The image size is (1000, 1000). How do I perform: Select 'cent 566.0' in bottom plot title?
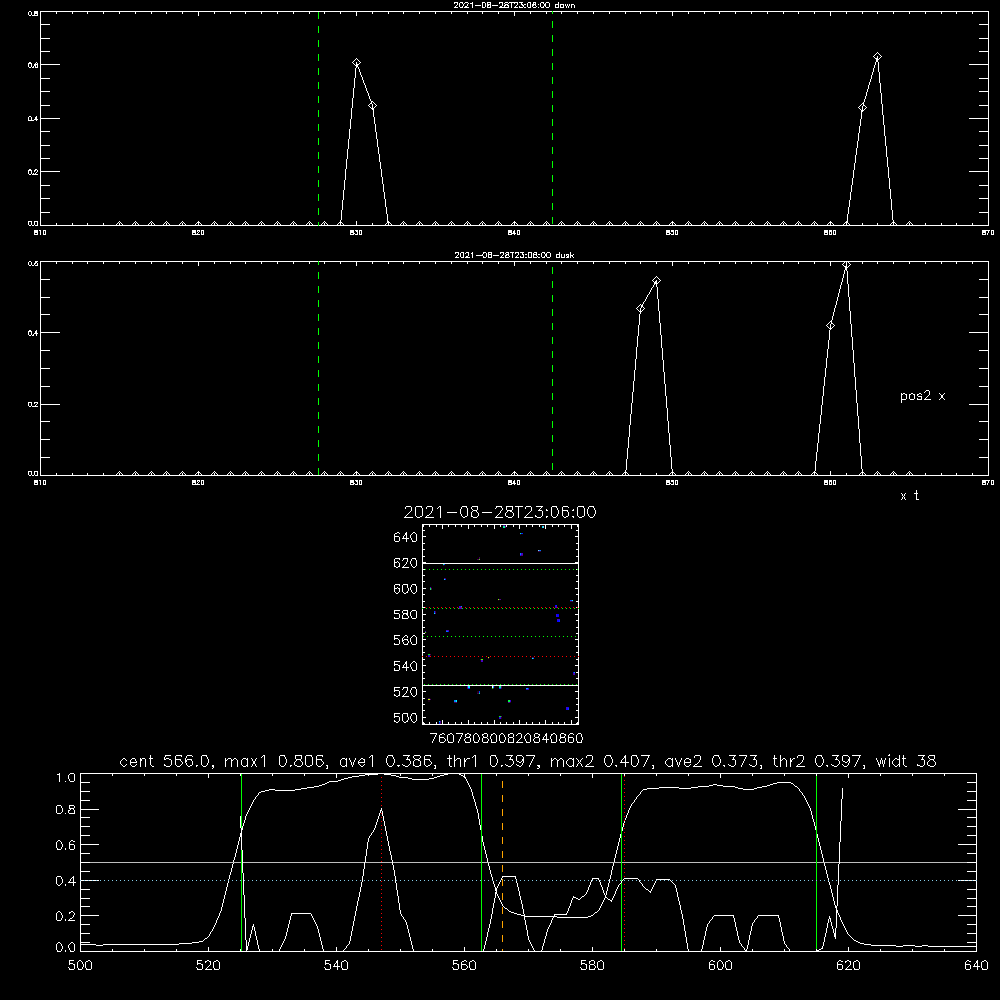tap(165, 761)
